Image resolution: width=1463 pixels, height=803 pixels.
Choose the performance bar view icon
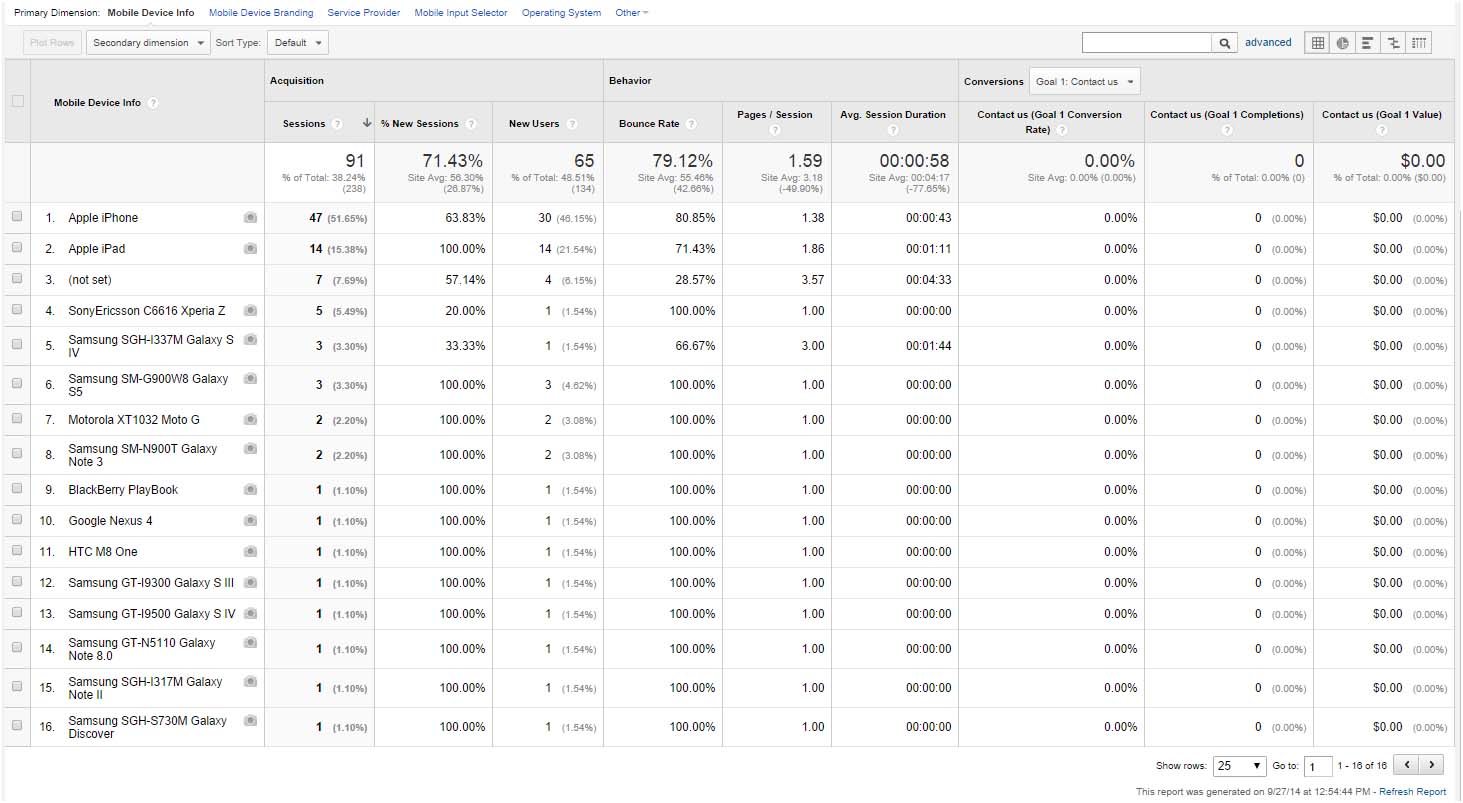click(1367, 43)
